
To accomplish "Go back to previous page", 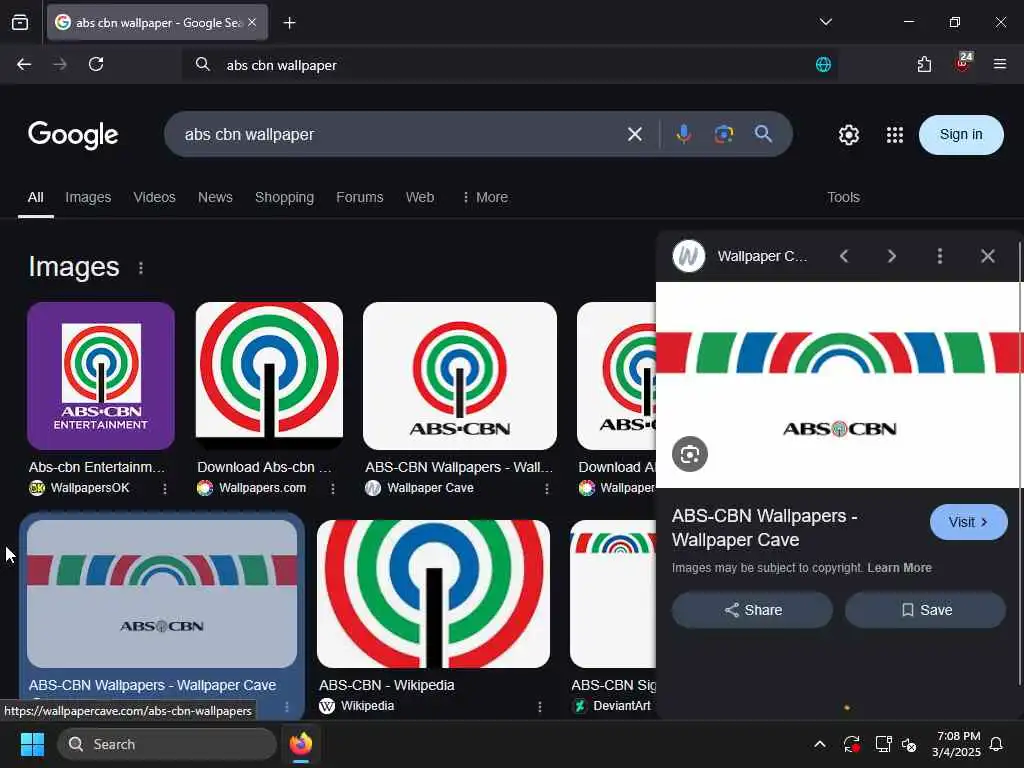I will [x=24, y=64].
